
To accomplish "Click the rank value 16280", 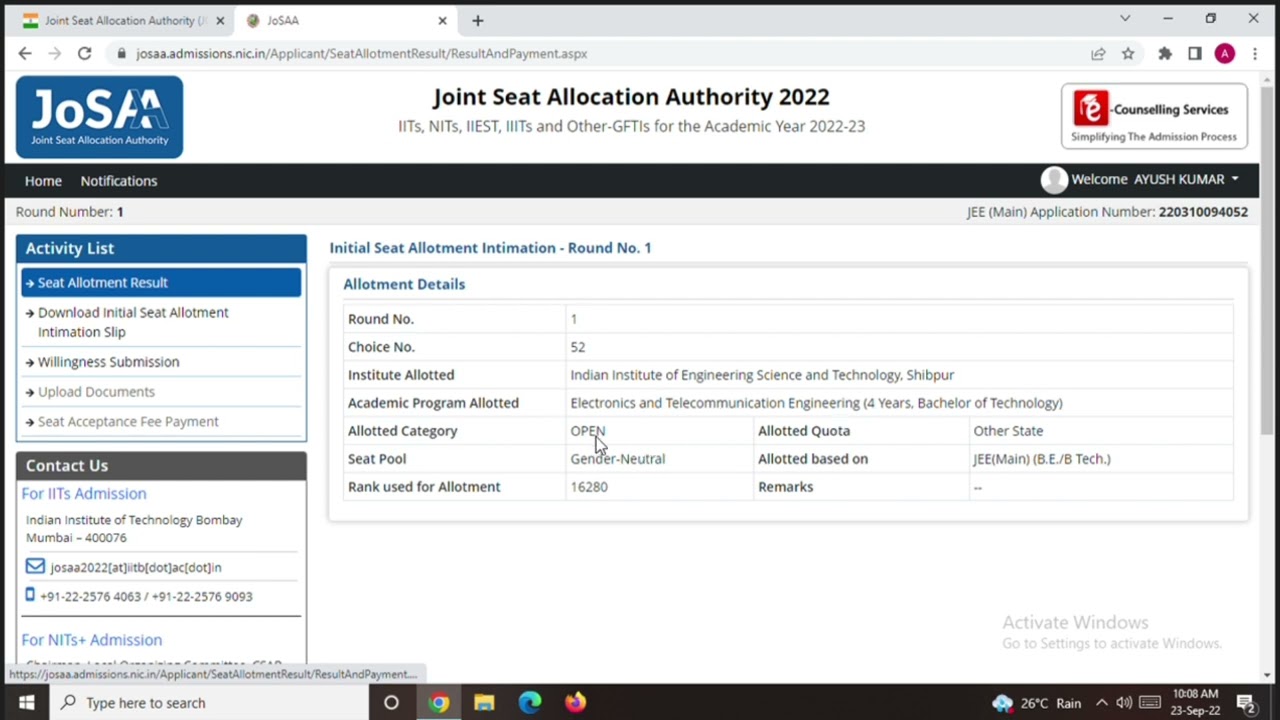I will (589, 487).
